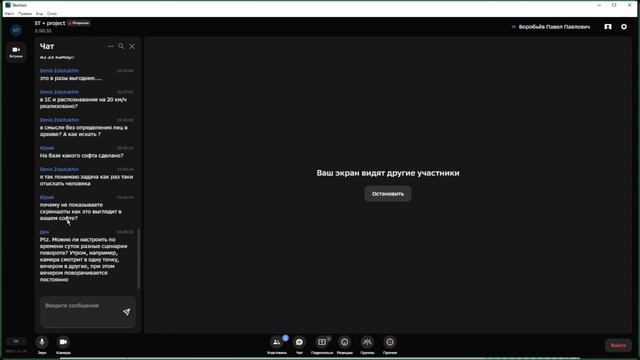Click the Ptz message about scenarios
The height and width of the screenshot is (360, 640).
[84, 260]
